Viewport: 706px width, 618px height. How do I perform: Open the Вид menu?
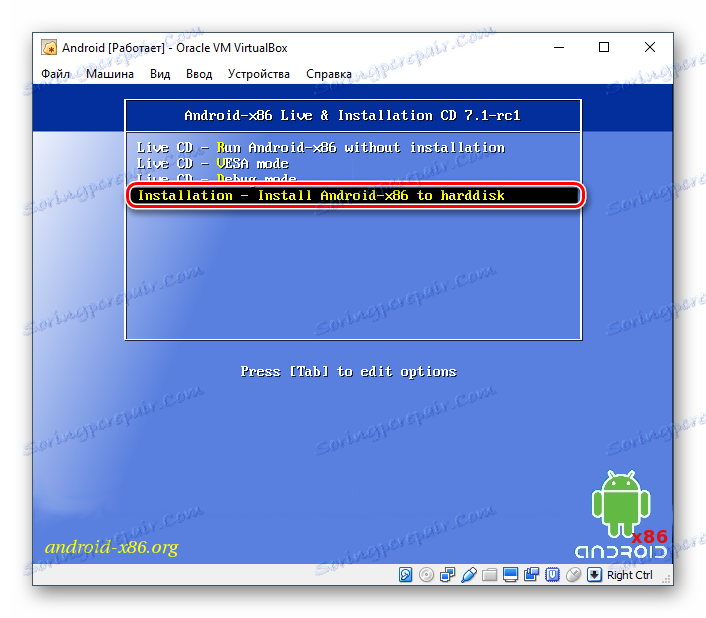160,74
